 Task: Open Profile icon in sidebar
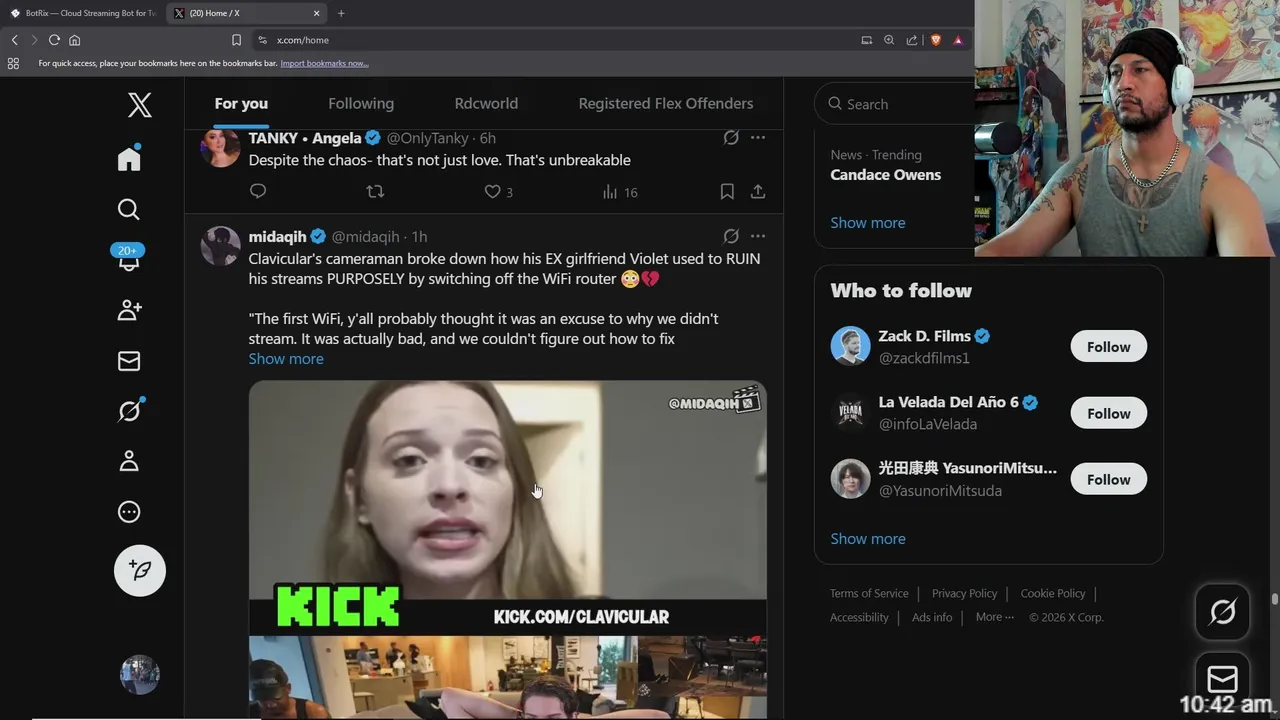point(129,461)
